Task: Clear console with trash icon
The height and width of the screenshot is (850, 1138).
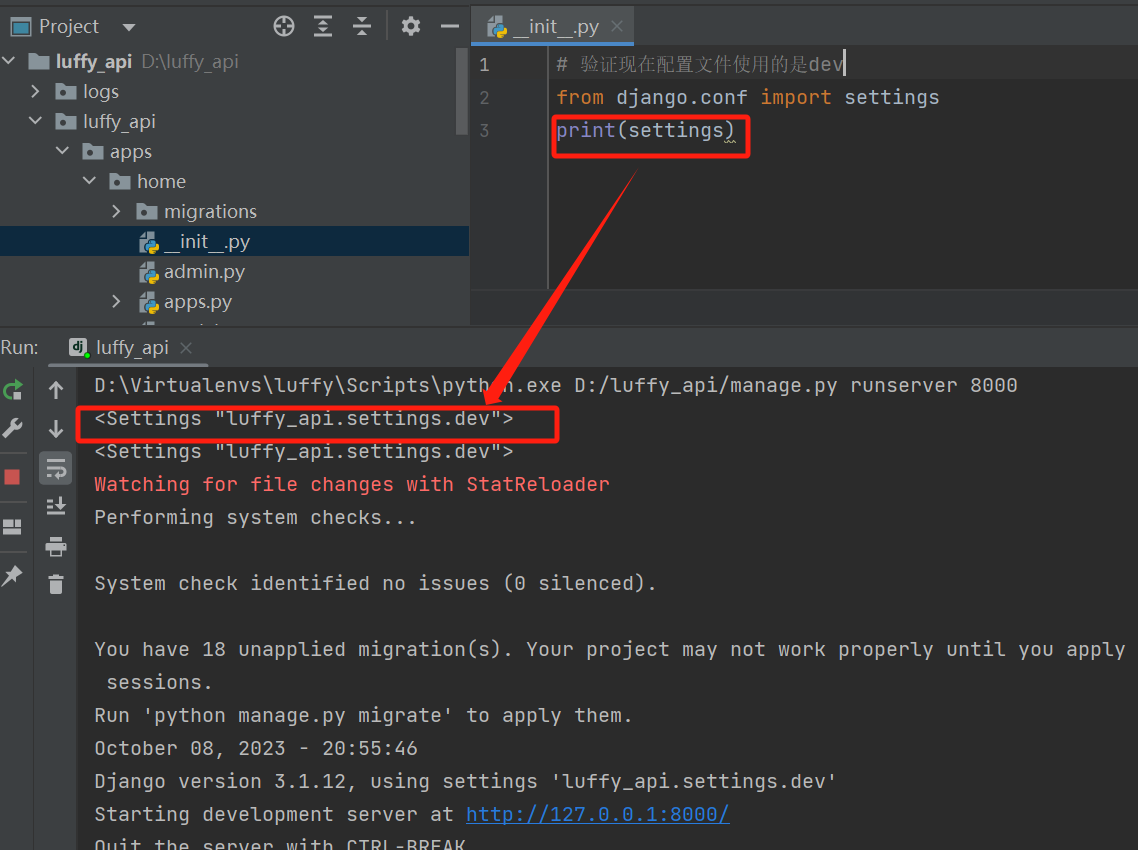Action: (56, 584)
